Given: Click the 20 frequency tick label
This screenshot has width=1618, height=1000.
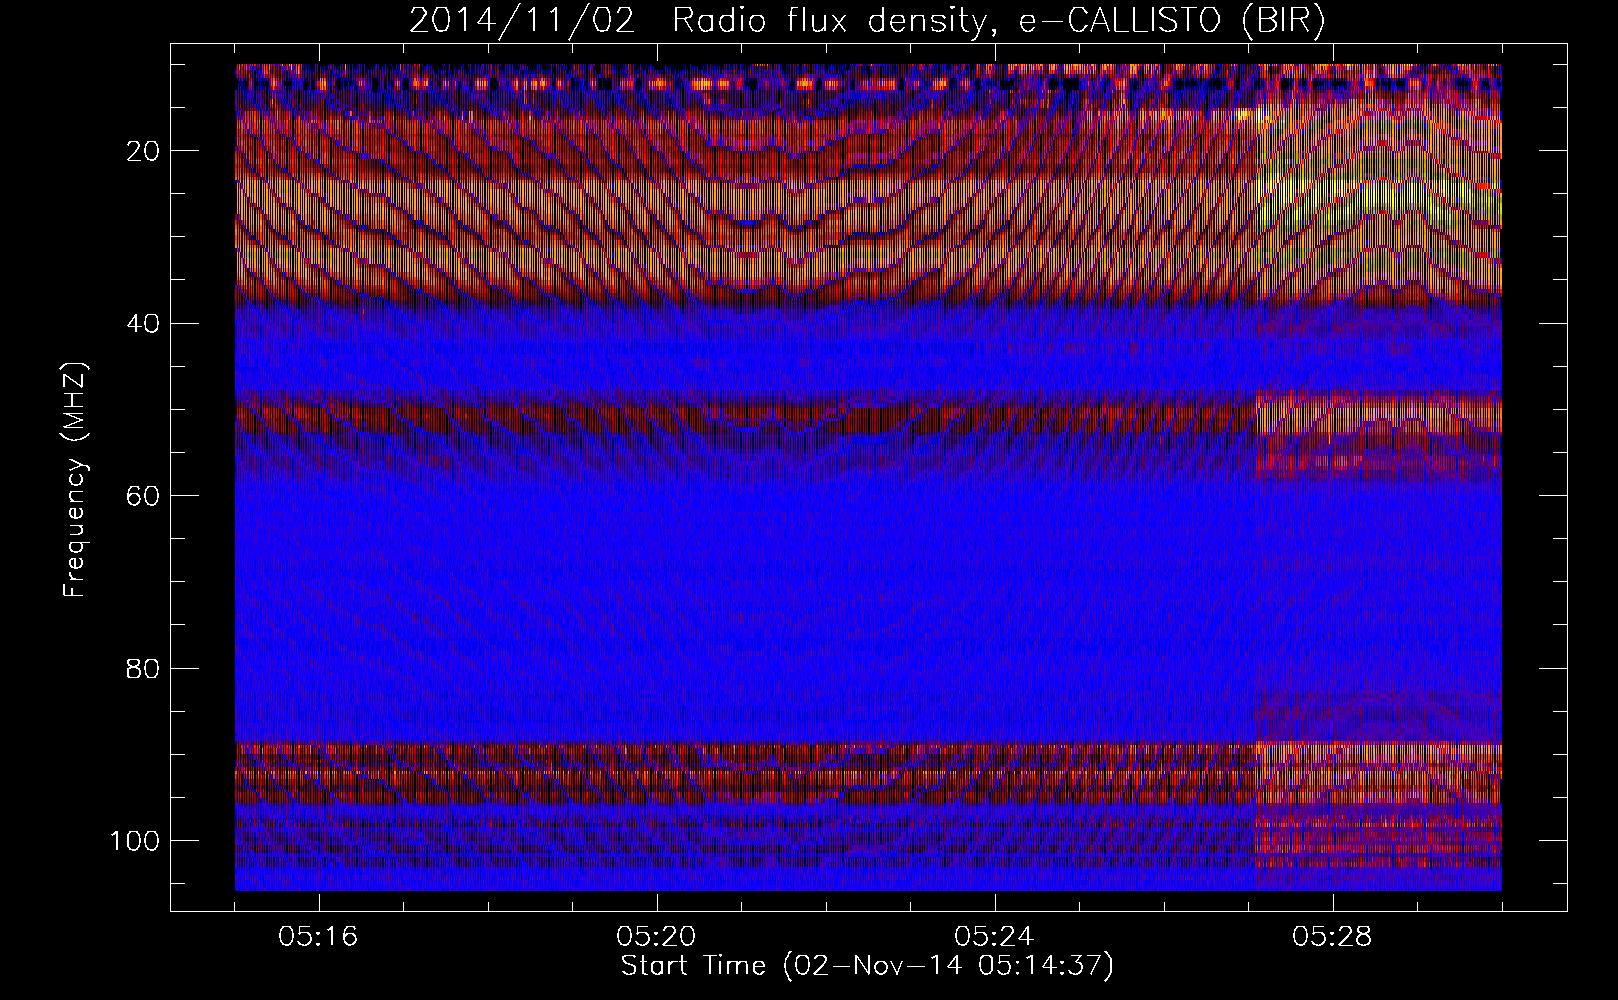Looking at the screenshot, I should tap(144, 151).
